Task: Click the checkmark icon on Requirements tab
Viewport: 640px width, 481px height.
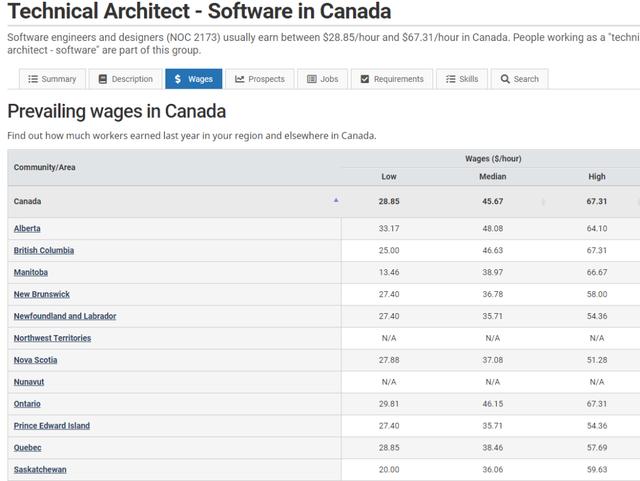Action: (365, 79)
